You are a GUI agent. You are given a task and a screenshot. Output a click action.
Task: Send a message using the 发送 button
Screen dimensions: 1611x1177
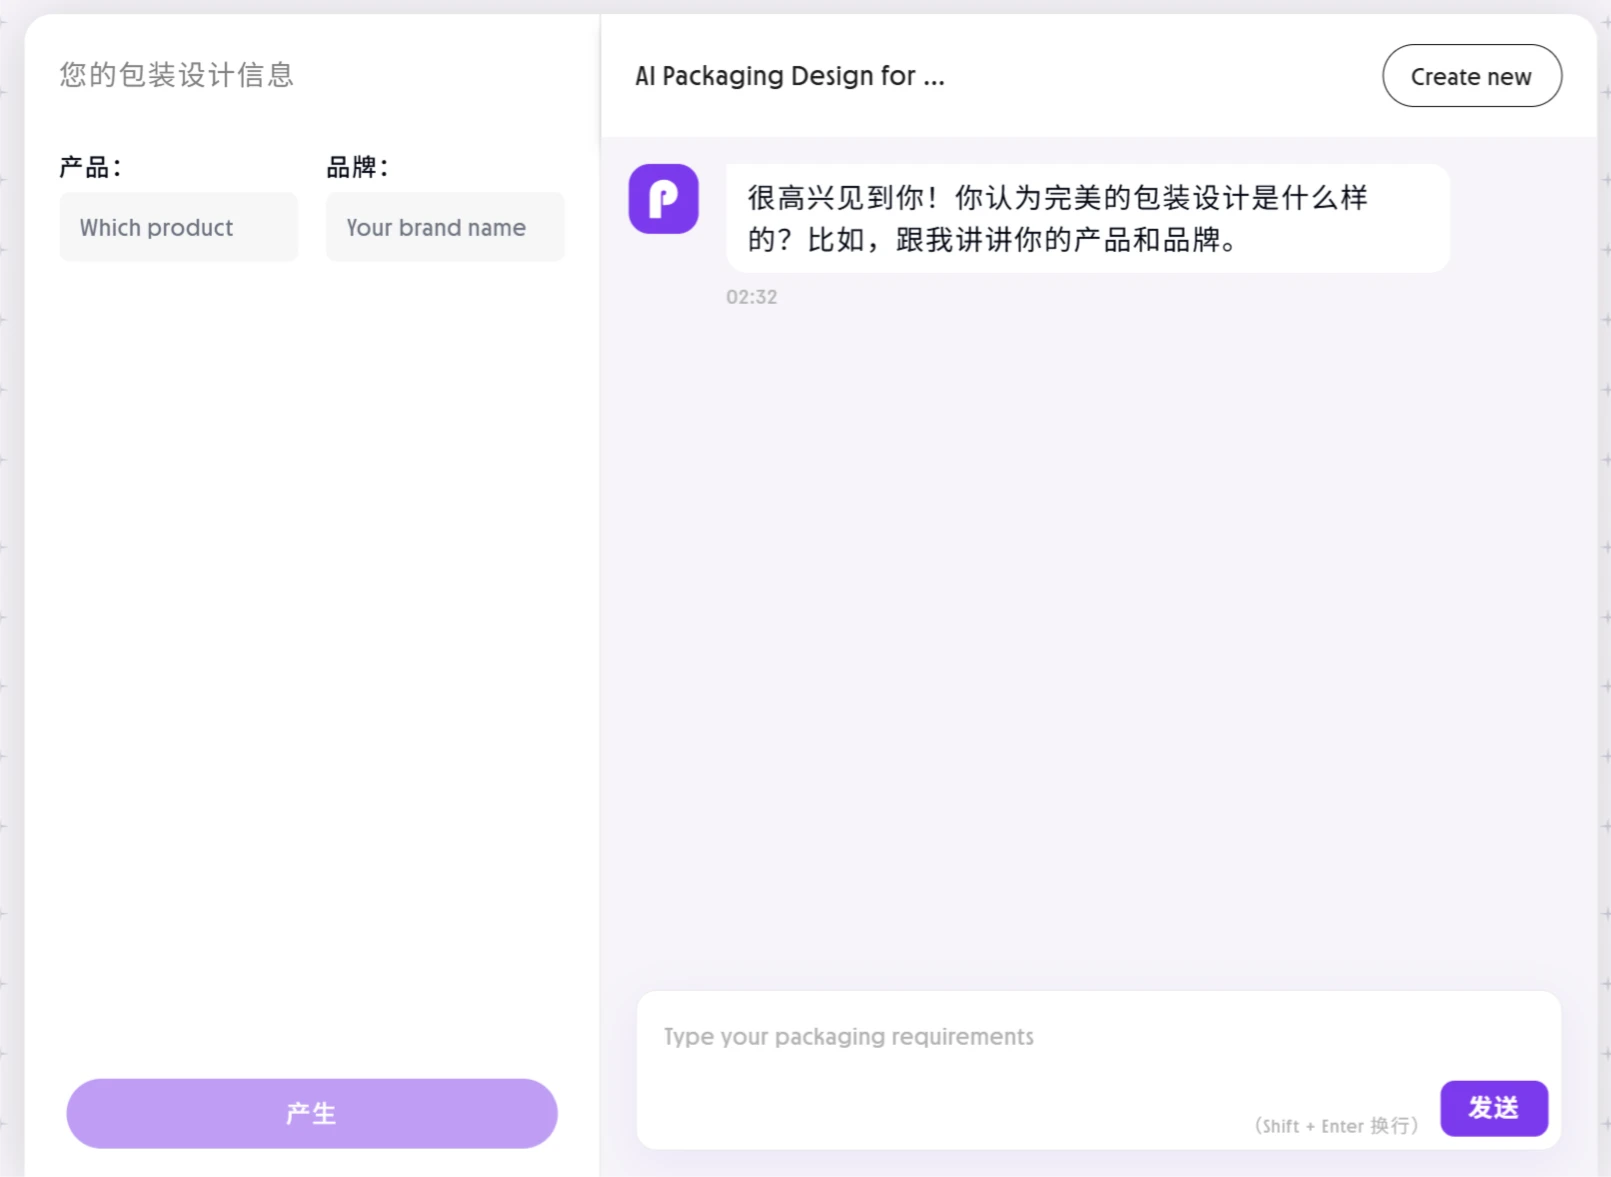(x=1494, y=1108)
